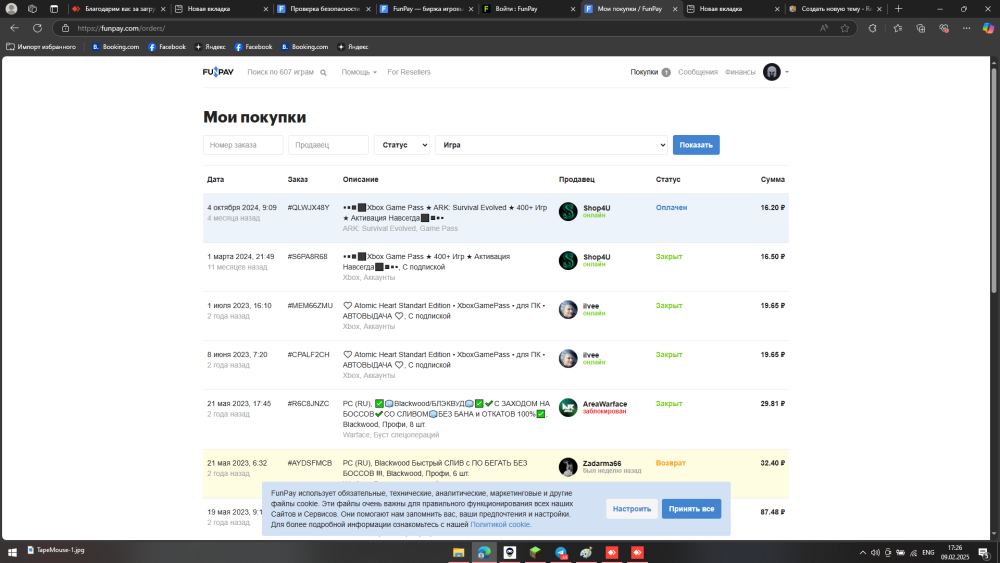Open Paint palette icon in taskbar
1000x563 pixels.
tap(586, 552)
